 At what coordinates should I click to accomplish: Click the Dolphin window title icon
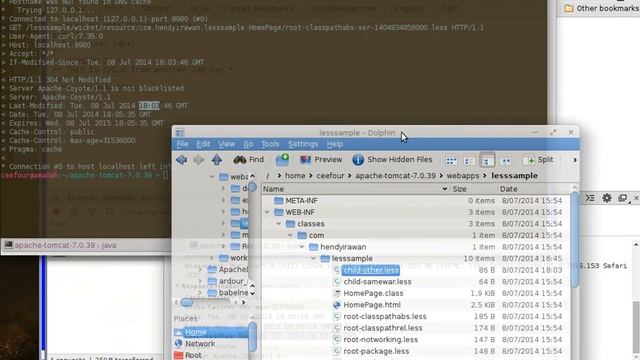[x=180, y=133]
